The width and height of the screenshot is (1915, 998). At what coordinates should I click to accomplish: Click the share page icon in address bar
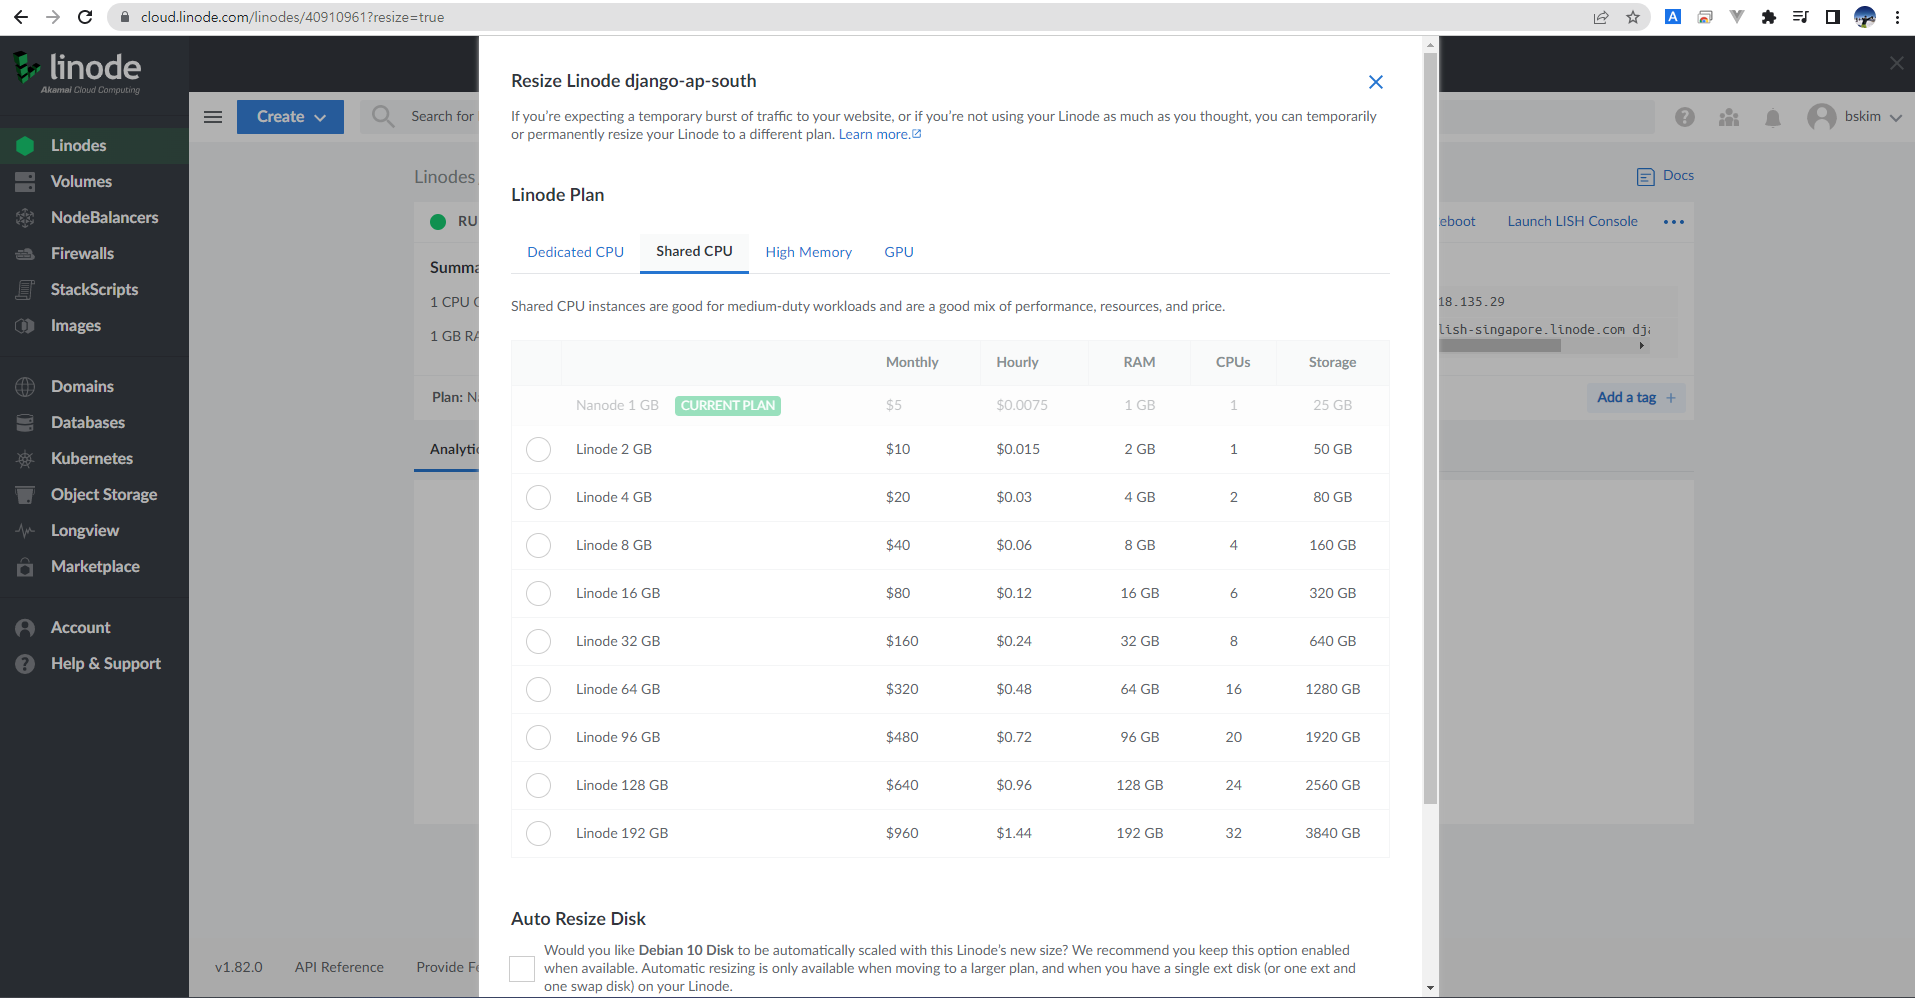1601,17
